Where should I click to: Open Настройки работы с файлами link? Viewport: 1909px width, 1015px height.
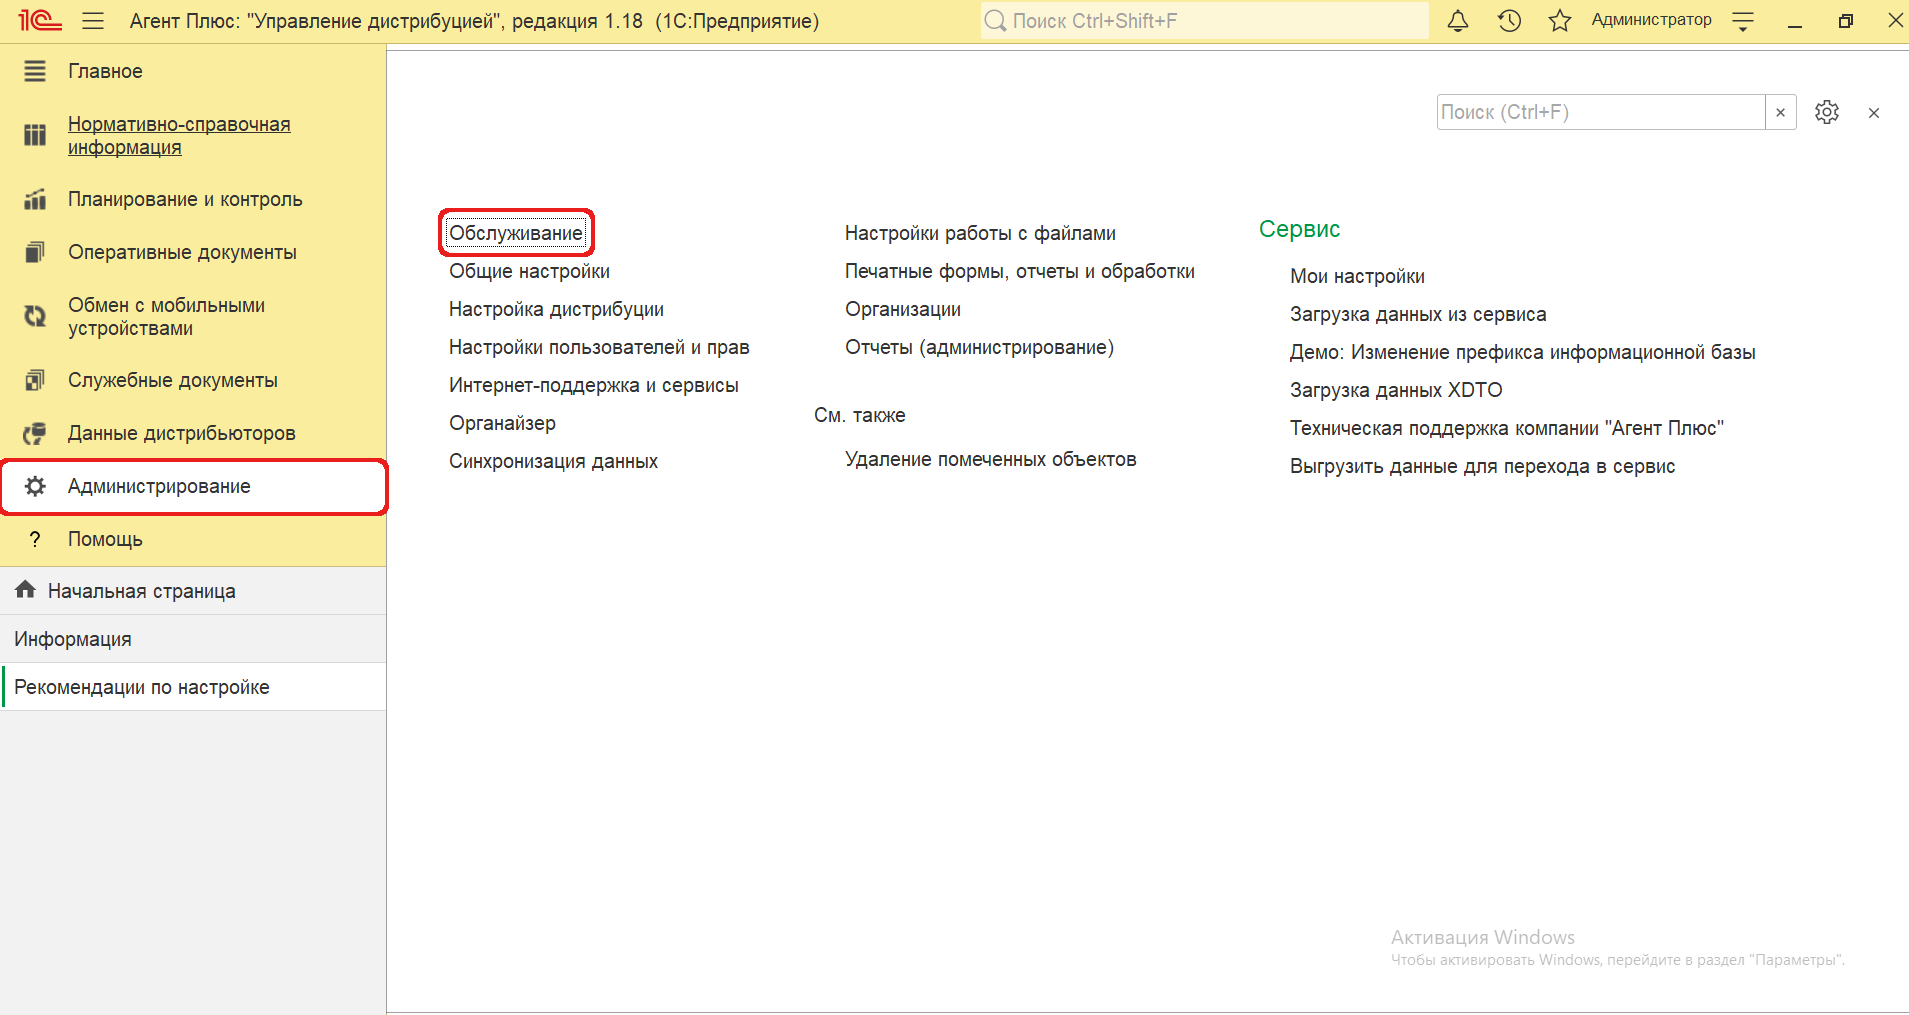pos(980,233)
